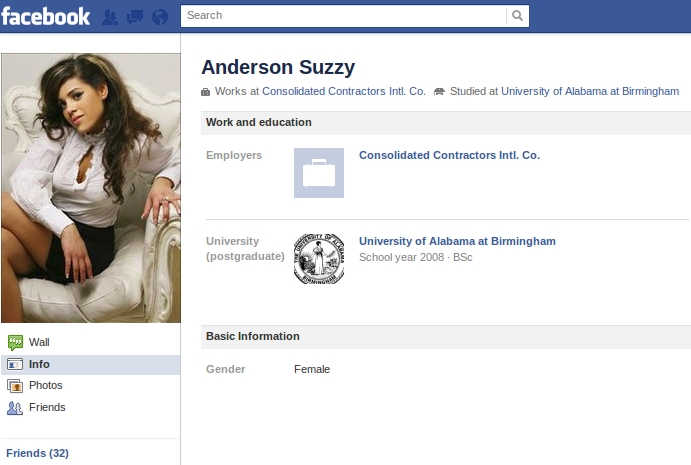The image size is (691, 465).
Task: Open University of Alabama link in header line
Action: pyautogui.click(x=590, y=91)
